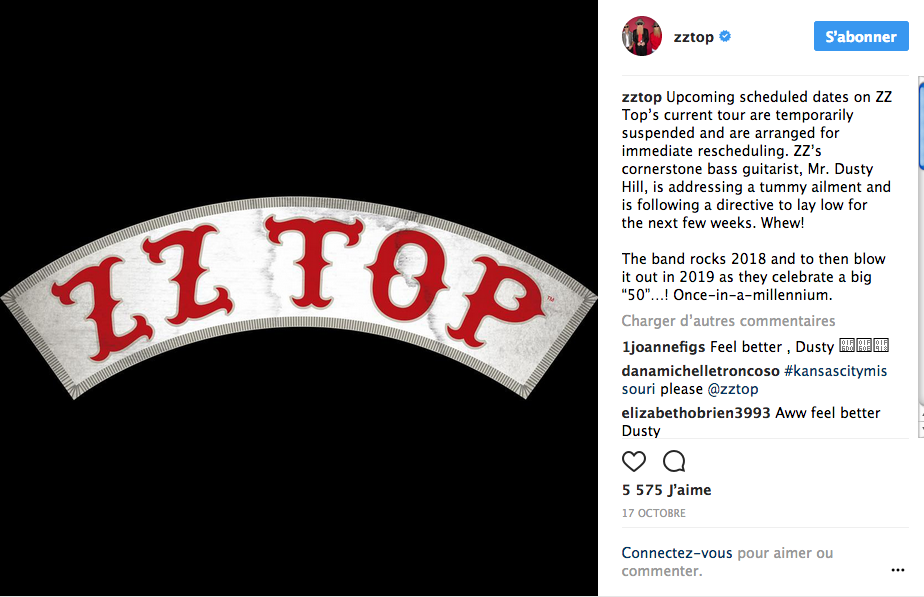The width and height of the screenshot is (924, 597).
Task: Click zztop username in the caption
Action: pyautogui.click(x=641, y=97)
